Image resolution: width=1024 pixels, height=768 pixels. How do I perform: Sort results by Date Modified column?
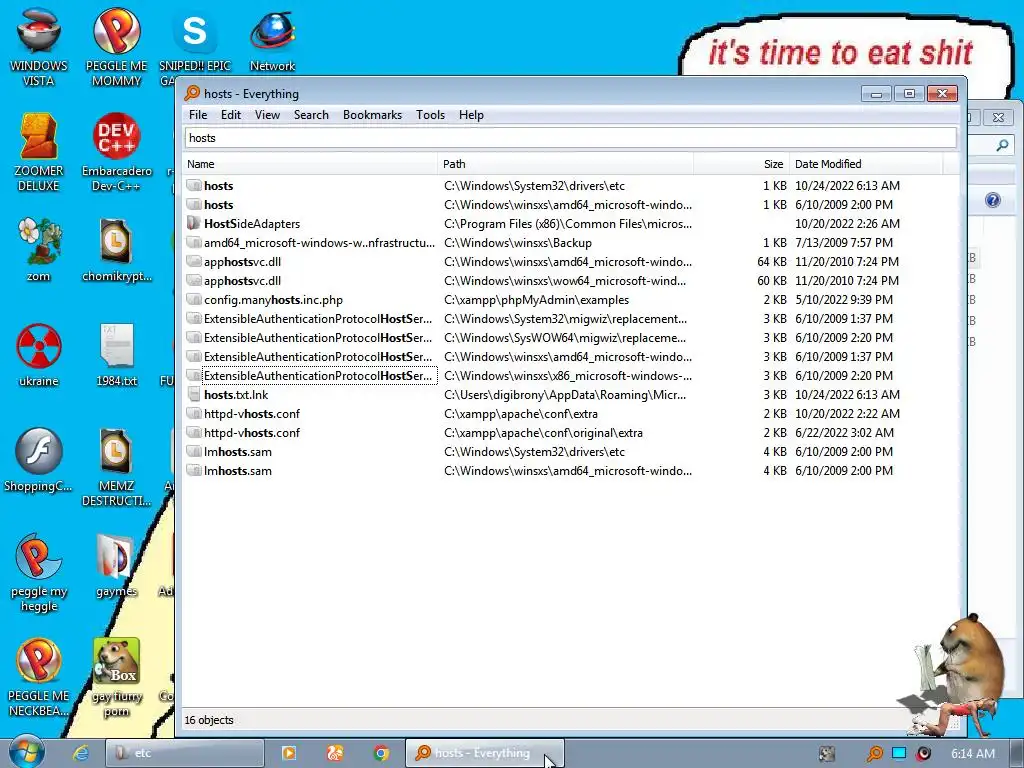pyautogui.click(x=866, y=164)
